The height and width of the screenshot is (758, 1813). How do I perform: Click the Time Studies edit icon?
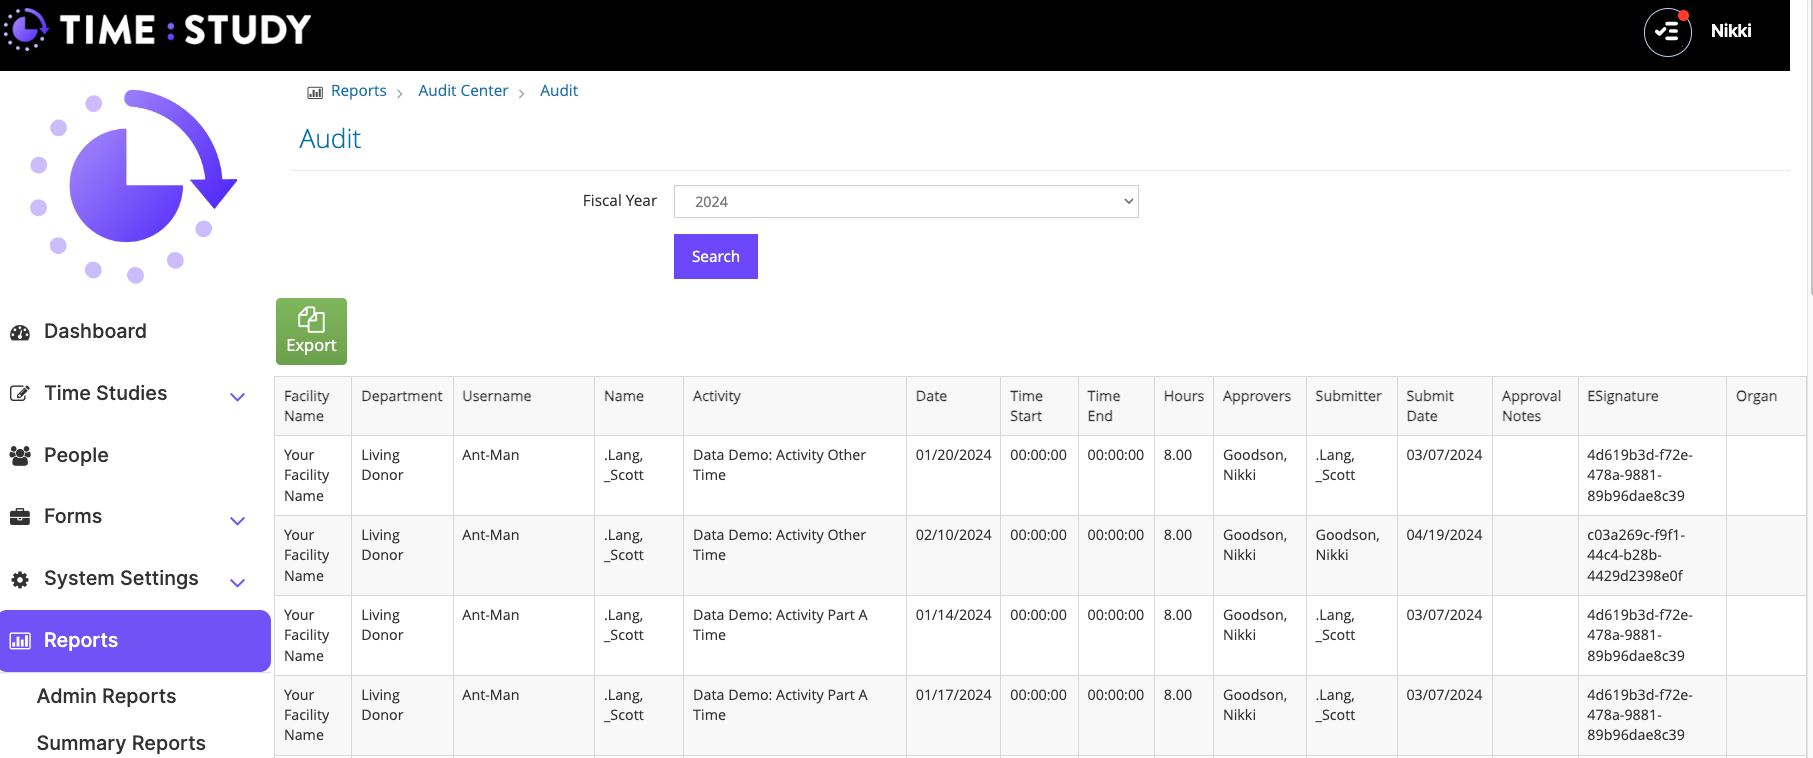pyautogui.click(x=20, y=394)
